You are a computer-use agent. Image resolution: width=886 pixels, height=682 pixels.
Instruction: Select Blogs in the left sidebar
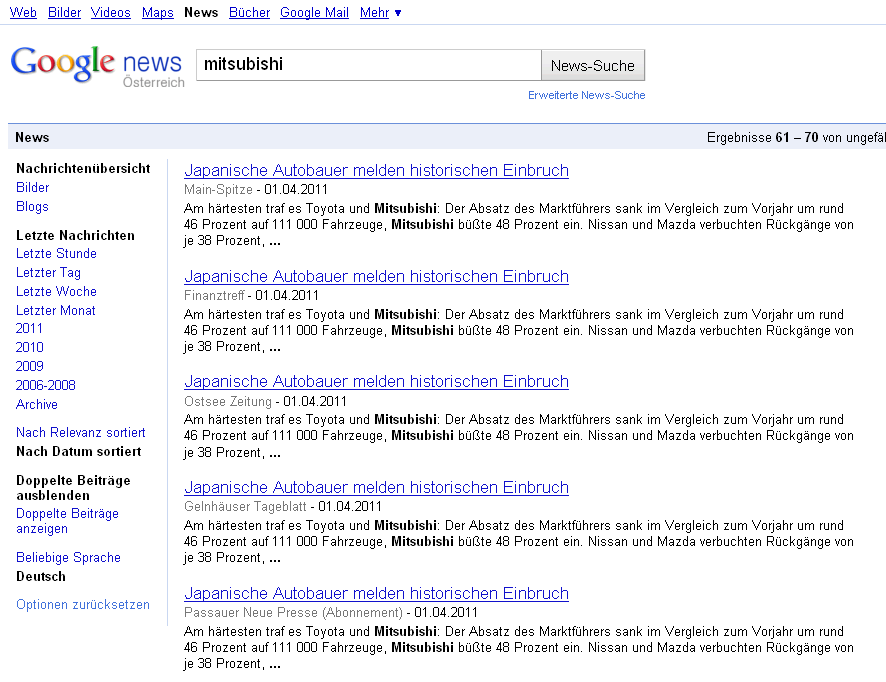pos(32,207)
